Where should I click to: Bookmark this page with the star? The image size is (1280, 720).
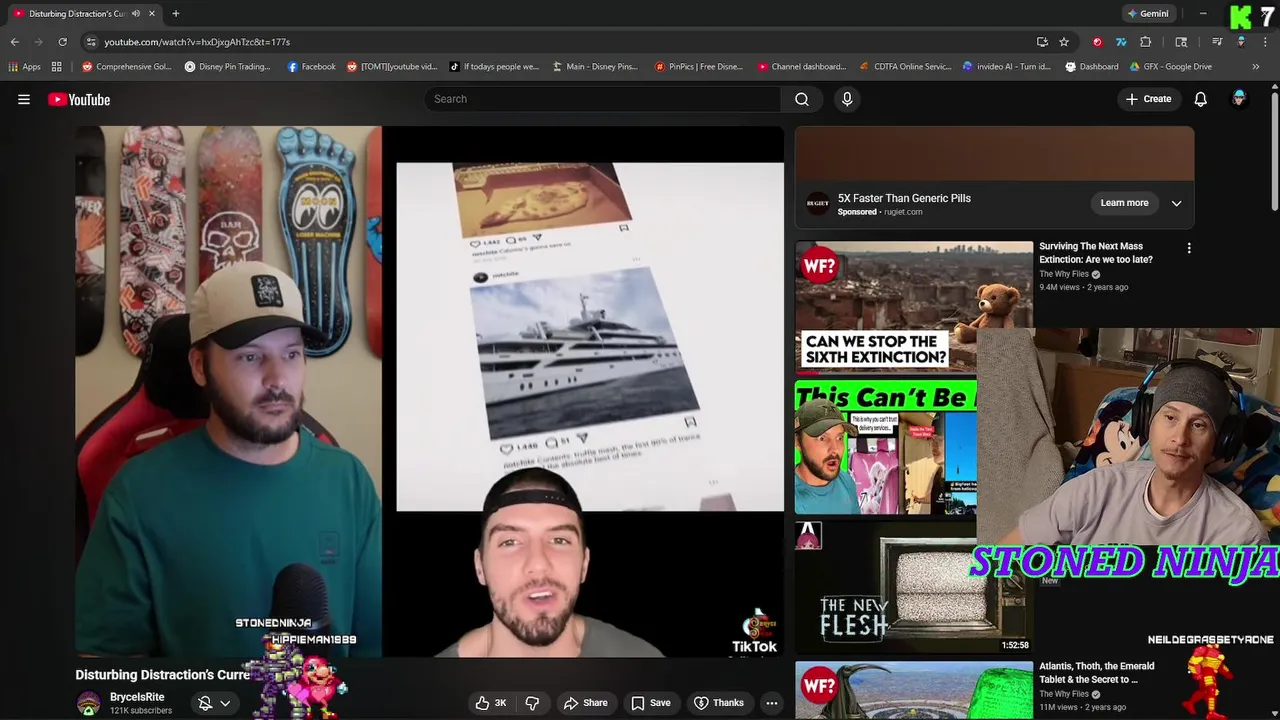tap(1064, 42)
